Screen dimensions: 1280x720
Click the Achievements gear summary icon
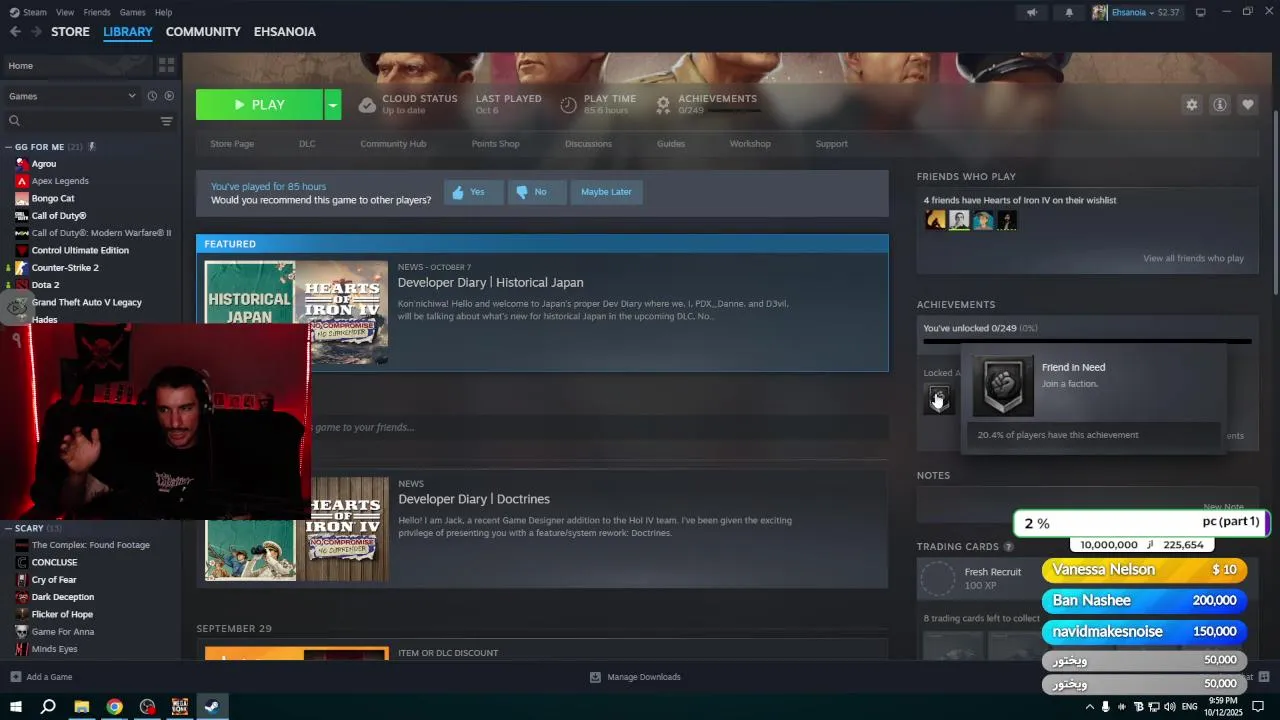(x=663, y=105)
